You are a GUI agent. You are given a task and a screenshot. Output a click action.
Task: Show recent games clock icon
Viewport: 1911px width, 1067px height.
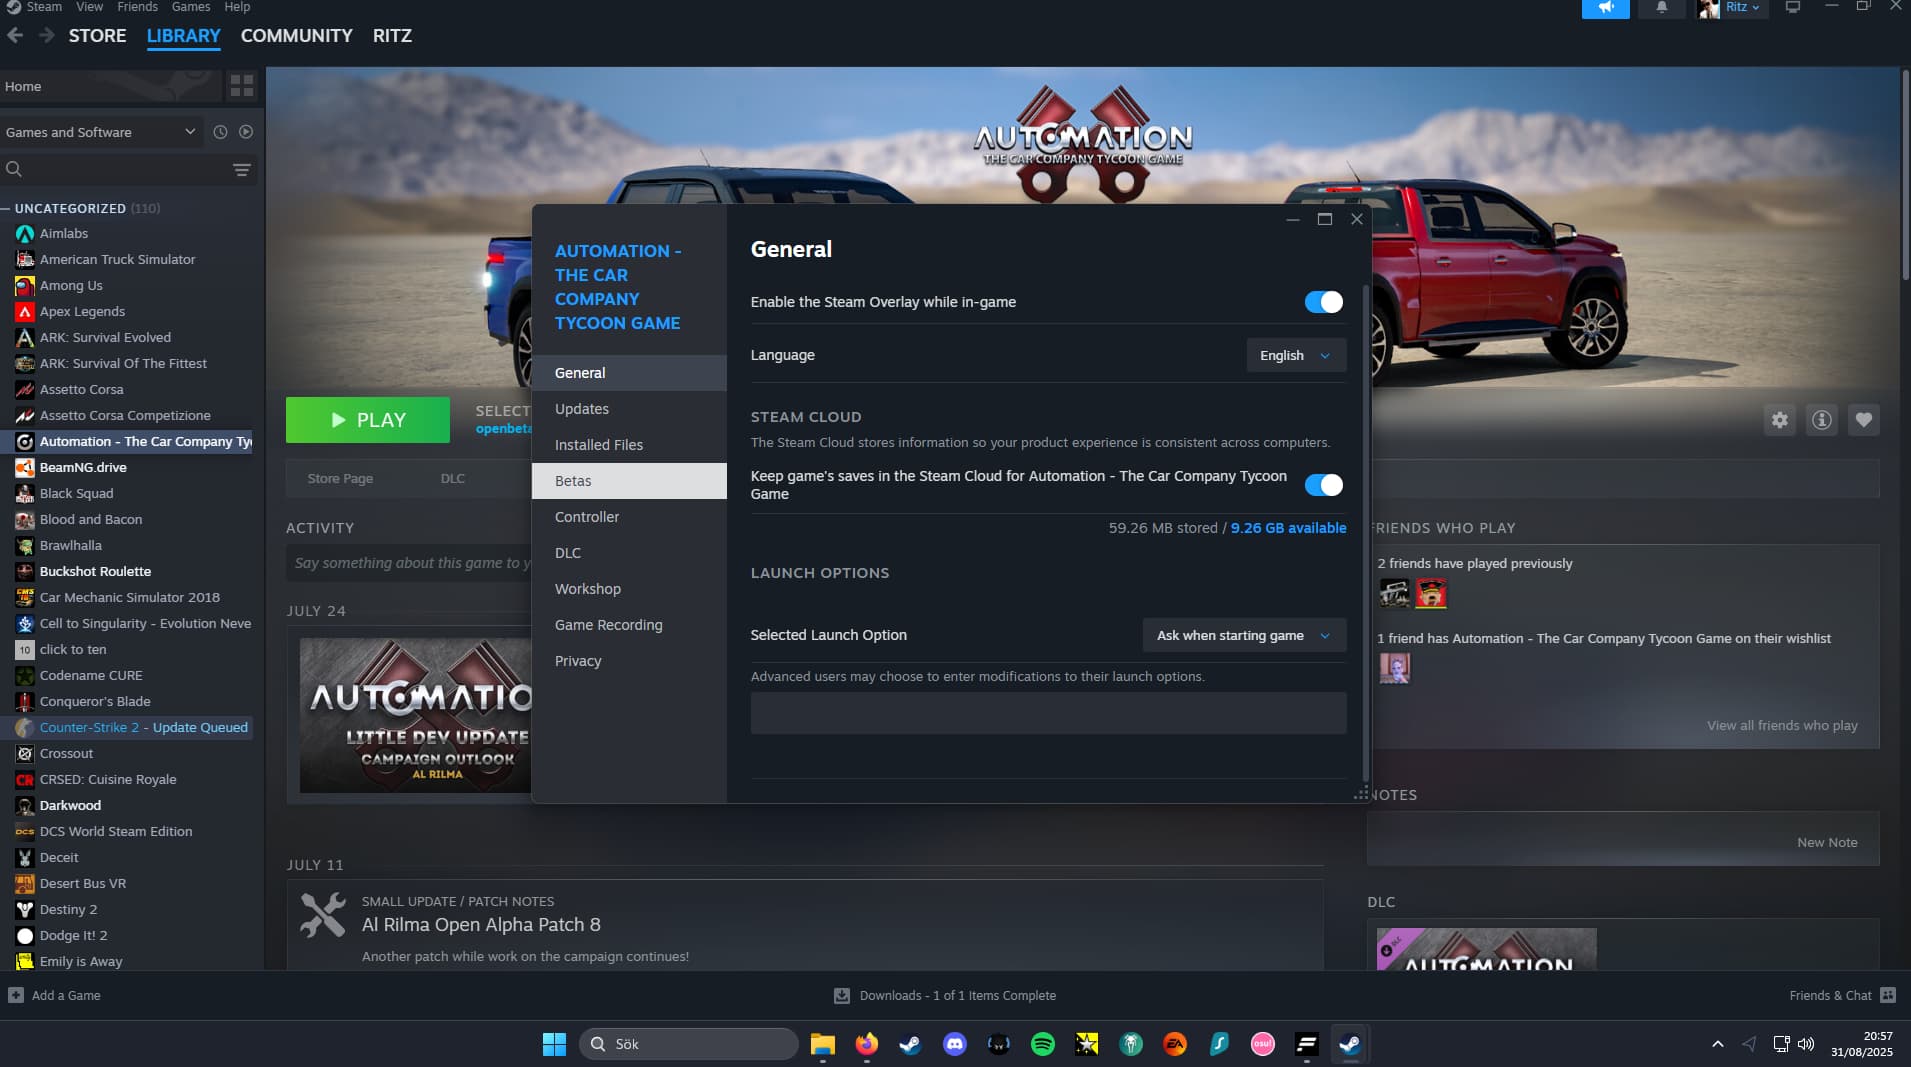click(x=220, y=132)
